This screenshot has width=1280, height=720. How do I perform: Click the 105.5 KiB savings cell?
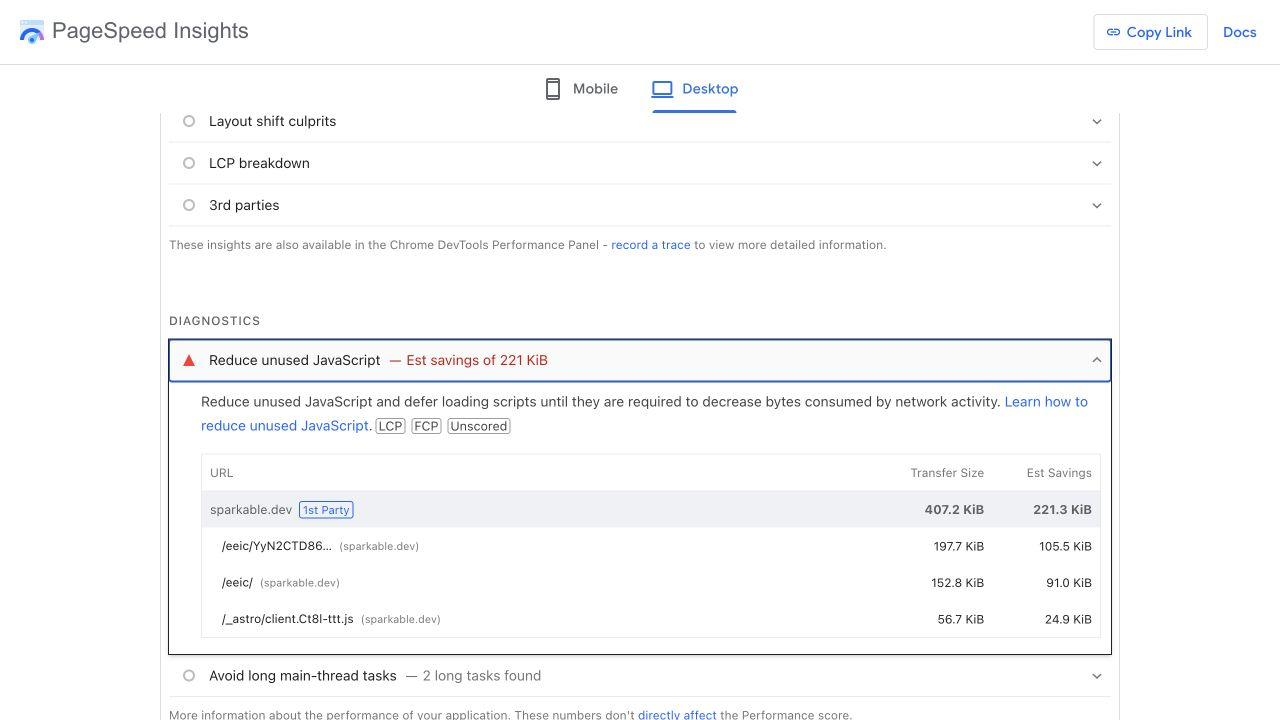click(1065, 546)
